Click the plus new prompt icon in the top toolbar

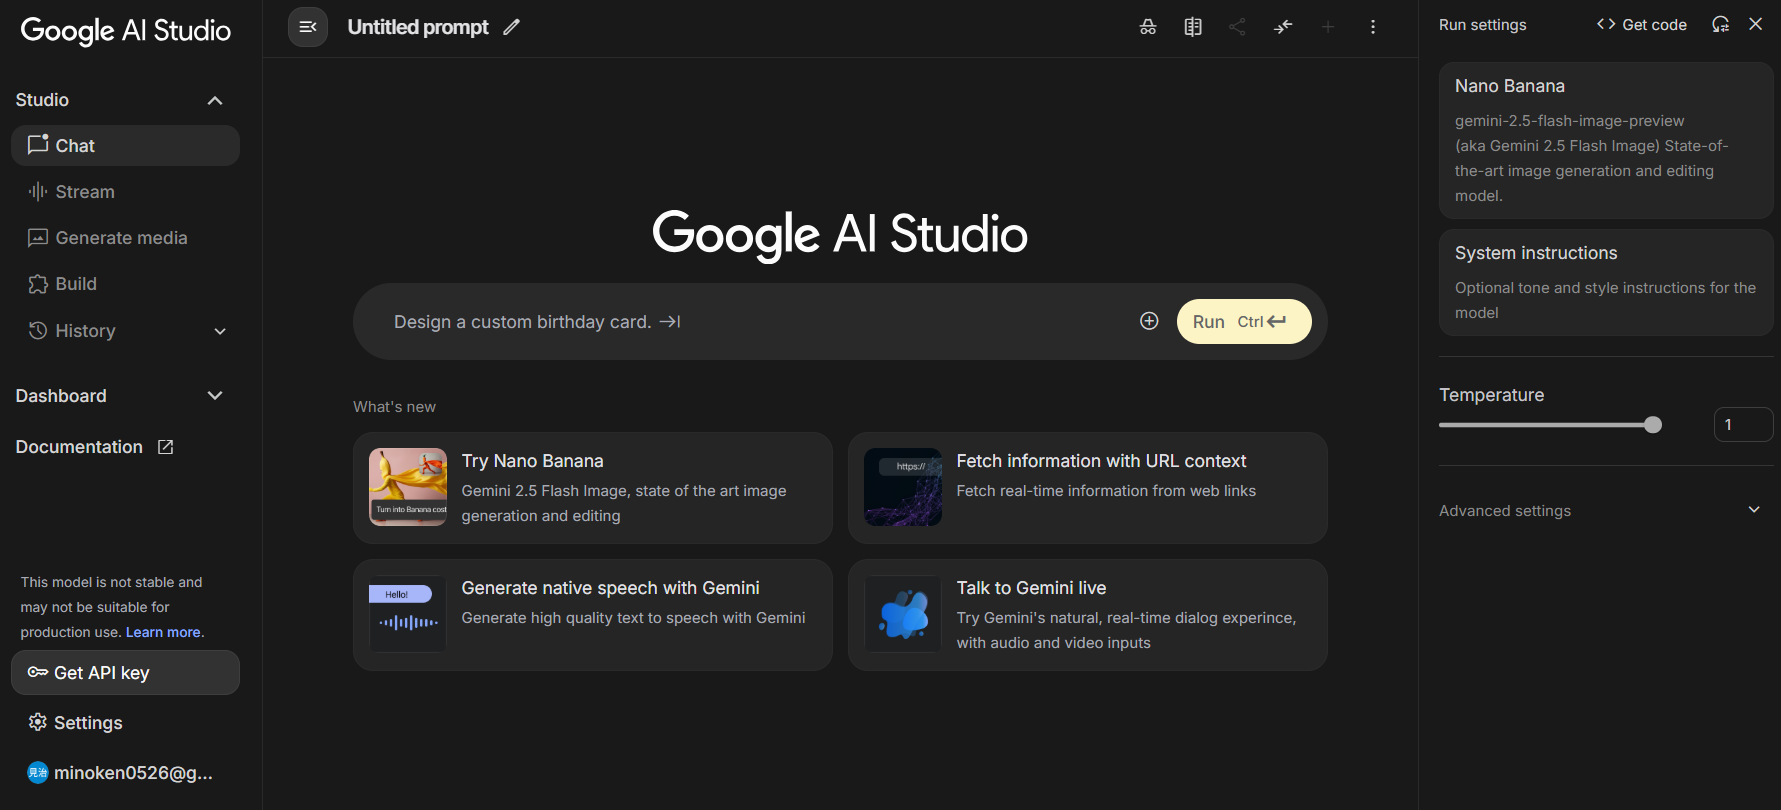(1328, 27)
